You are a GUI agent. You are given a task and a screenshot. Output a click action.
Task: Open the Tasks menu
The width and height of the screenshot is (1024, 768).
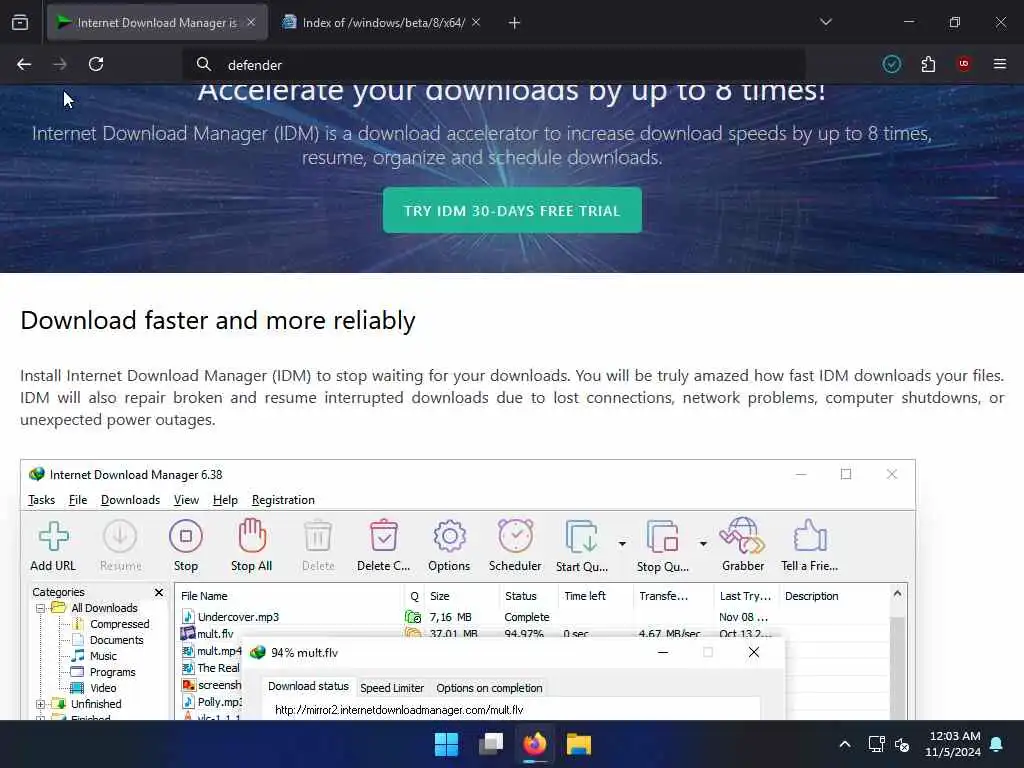pos(41,500)
